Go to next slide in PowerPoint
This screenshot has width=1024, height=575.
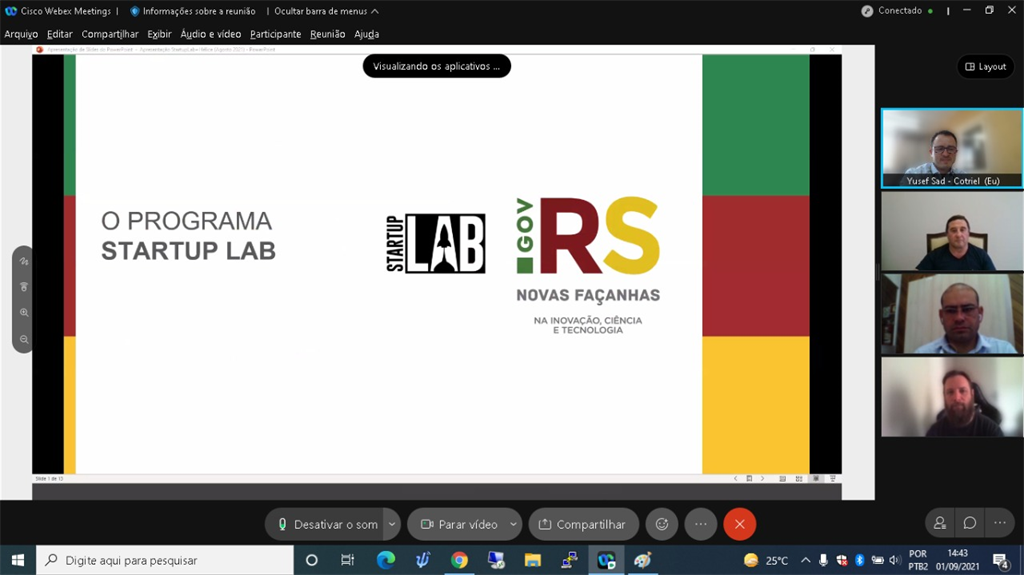point(762,479)
